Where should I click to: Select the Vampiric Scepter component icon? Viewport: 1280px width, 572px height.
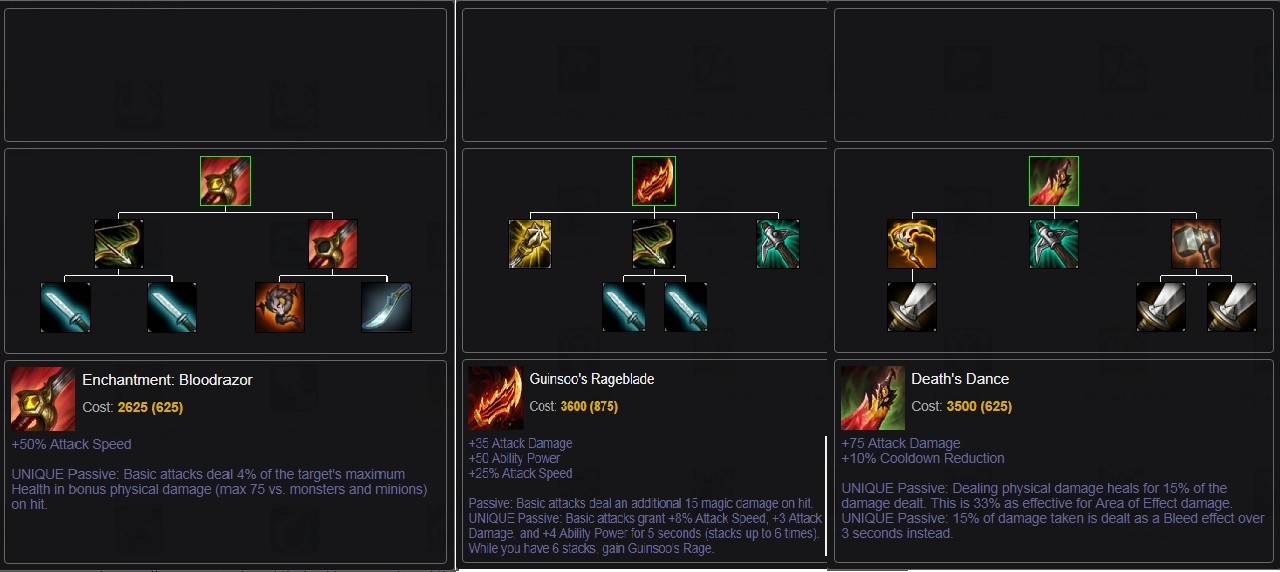tap(912, 244)
